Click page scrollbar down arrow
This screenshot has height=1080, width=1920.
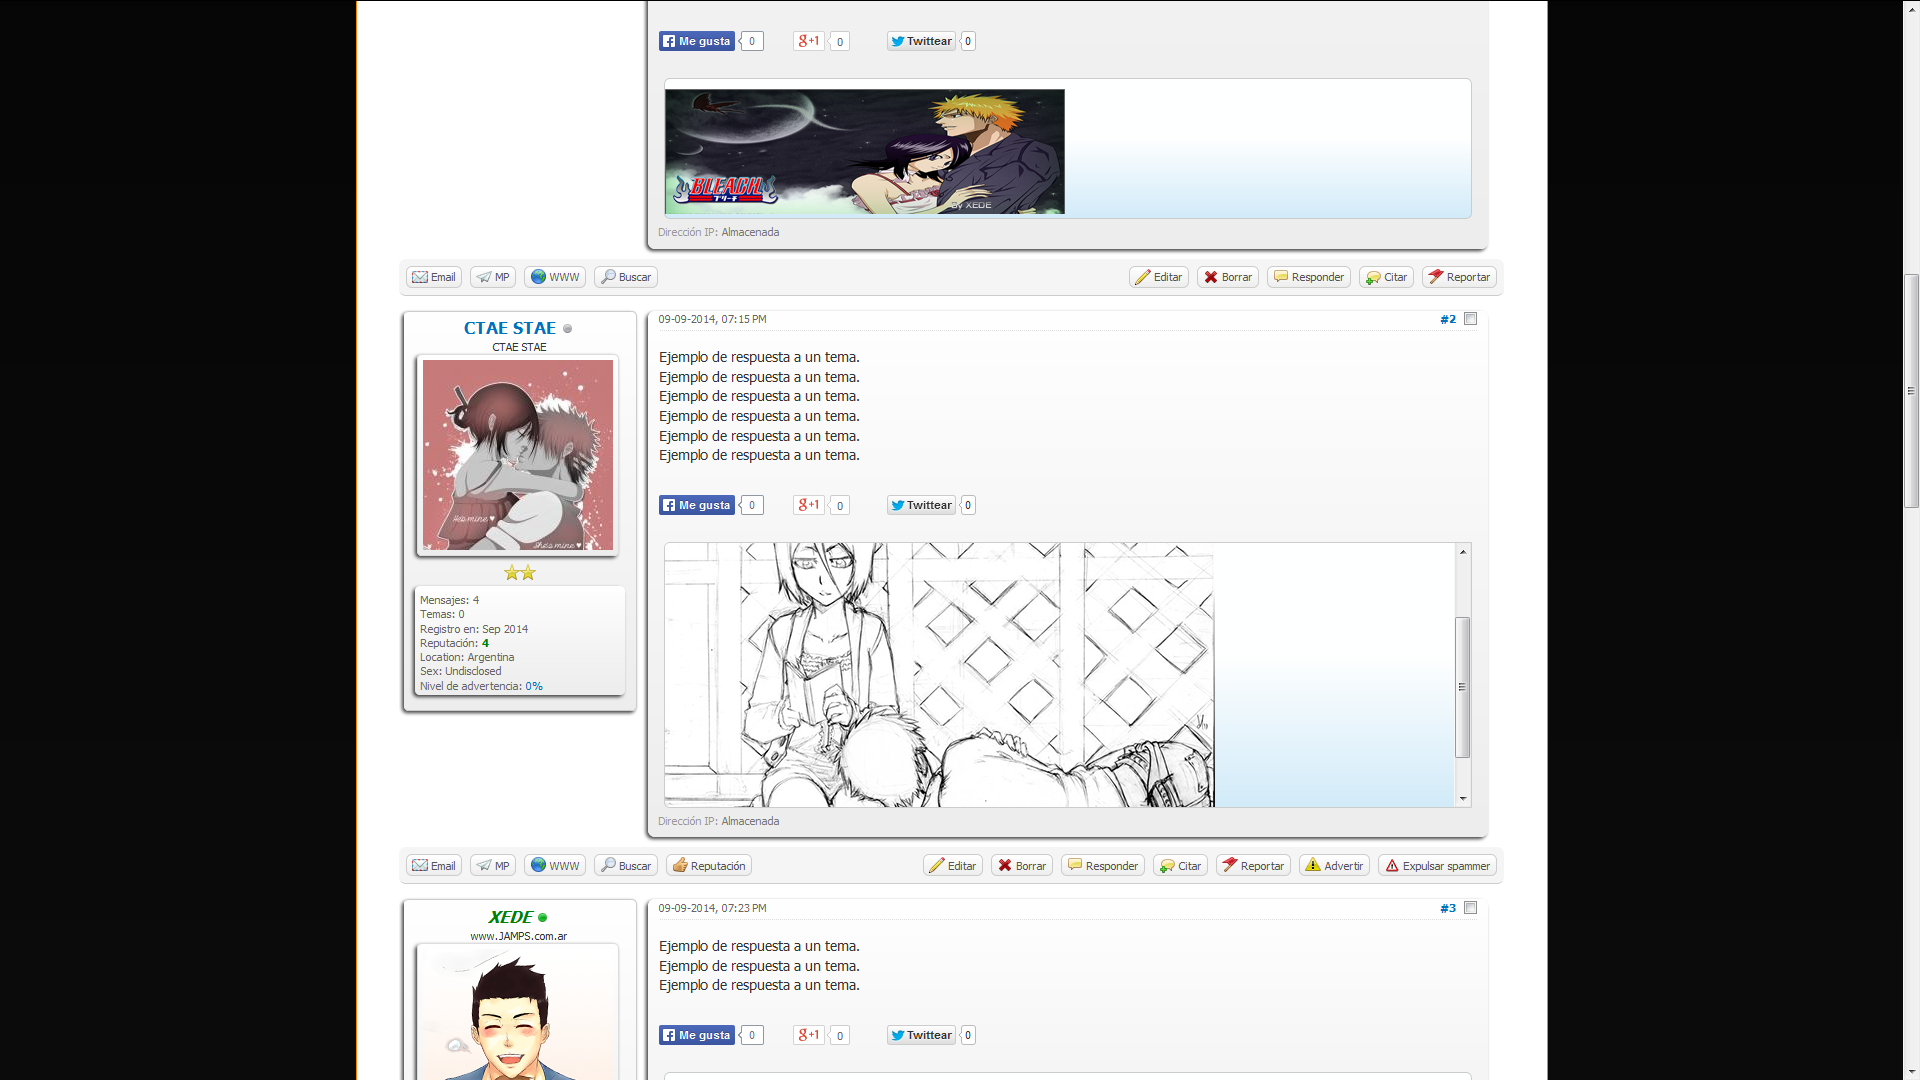tap(1911, 1071)
